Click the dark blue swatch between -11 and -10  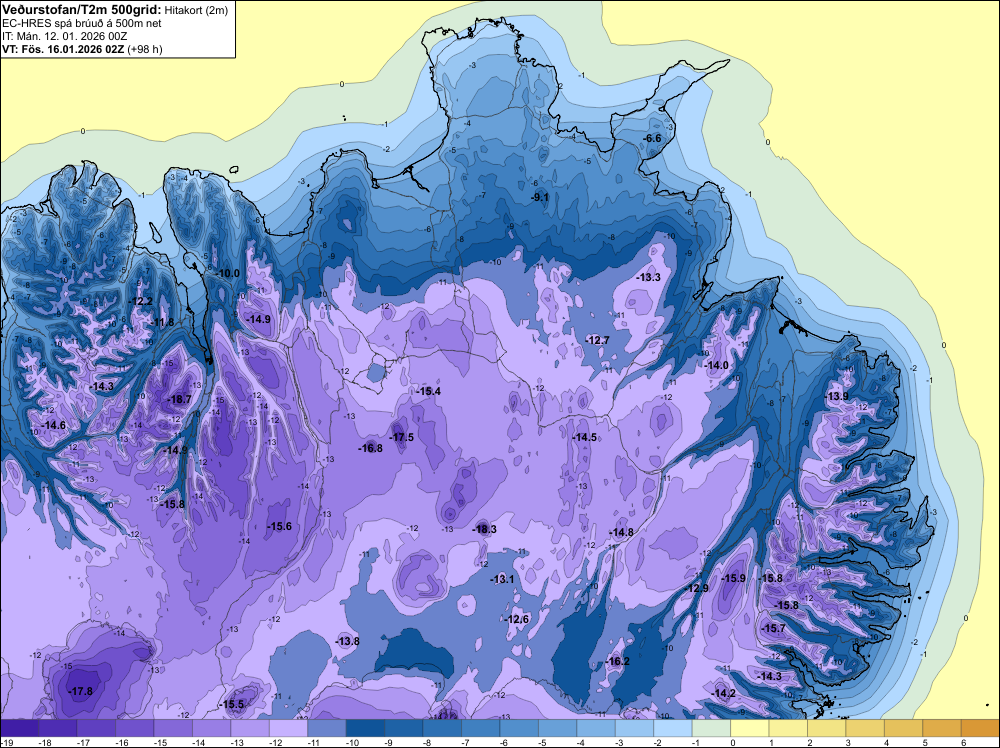[x=327, y=728]
